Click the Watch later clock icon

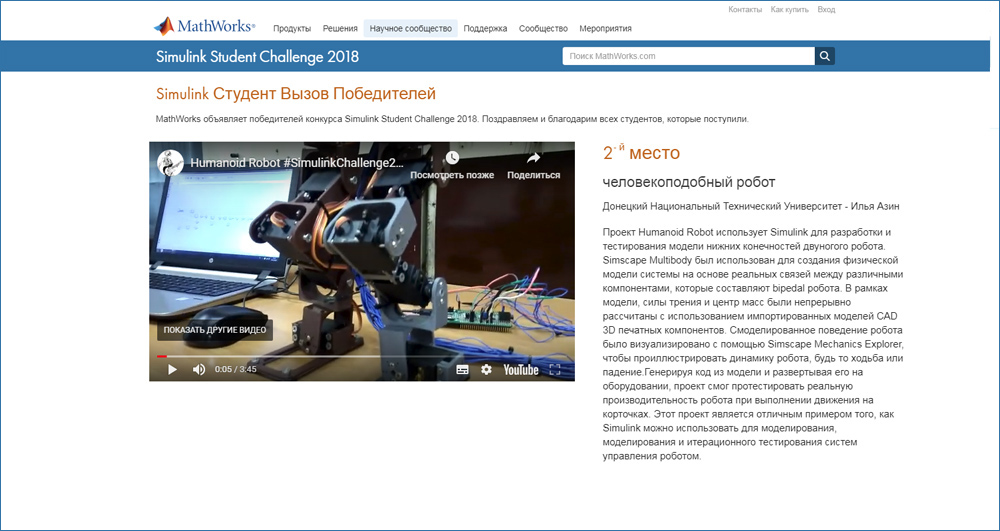[x=452, y=157]
